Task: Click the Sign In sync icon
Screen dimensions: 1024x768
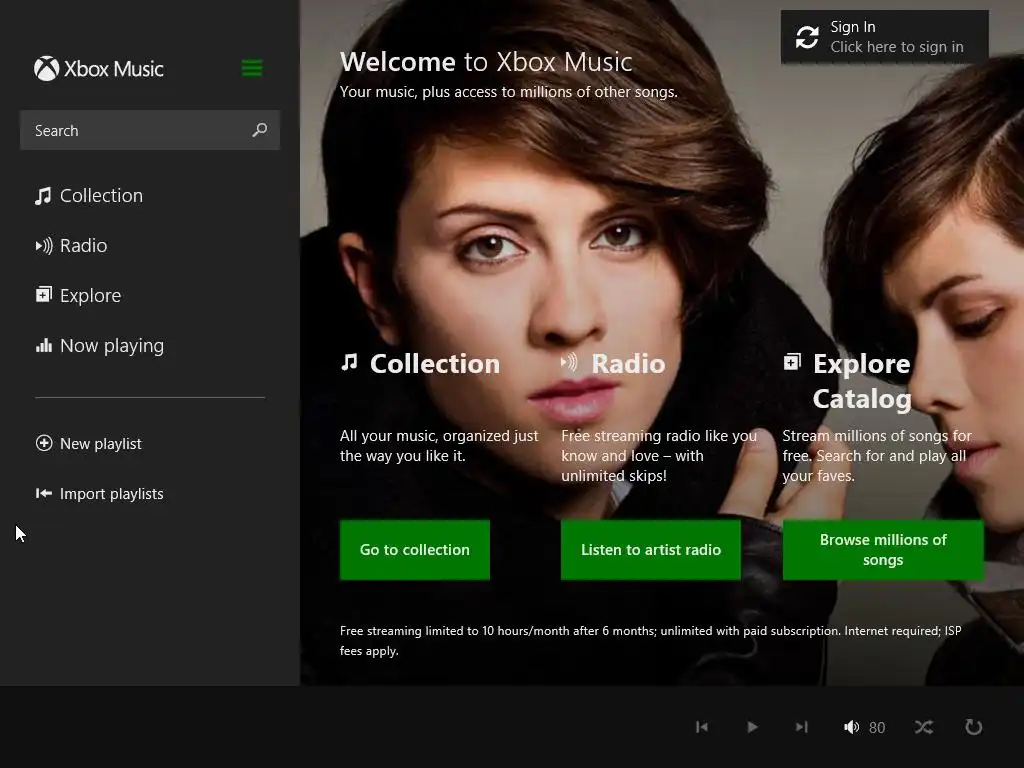Action: pyautogui.click(x=807, y=37)
